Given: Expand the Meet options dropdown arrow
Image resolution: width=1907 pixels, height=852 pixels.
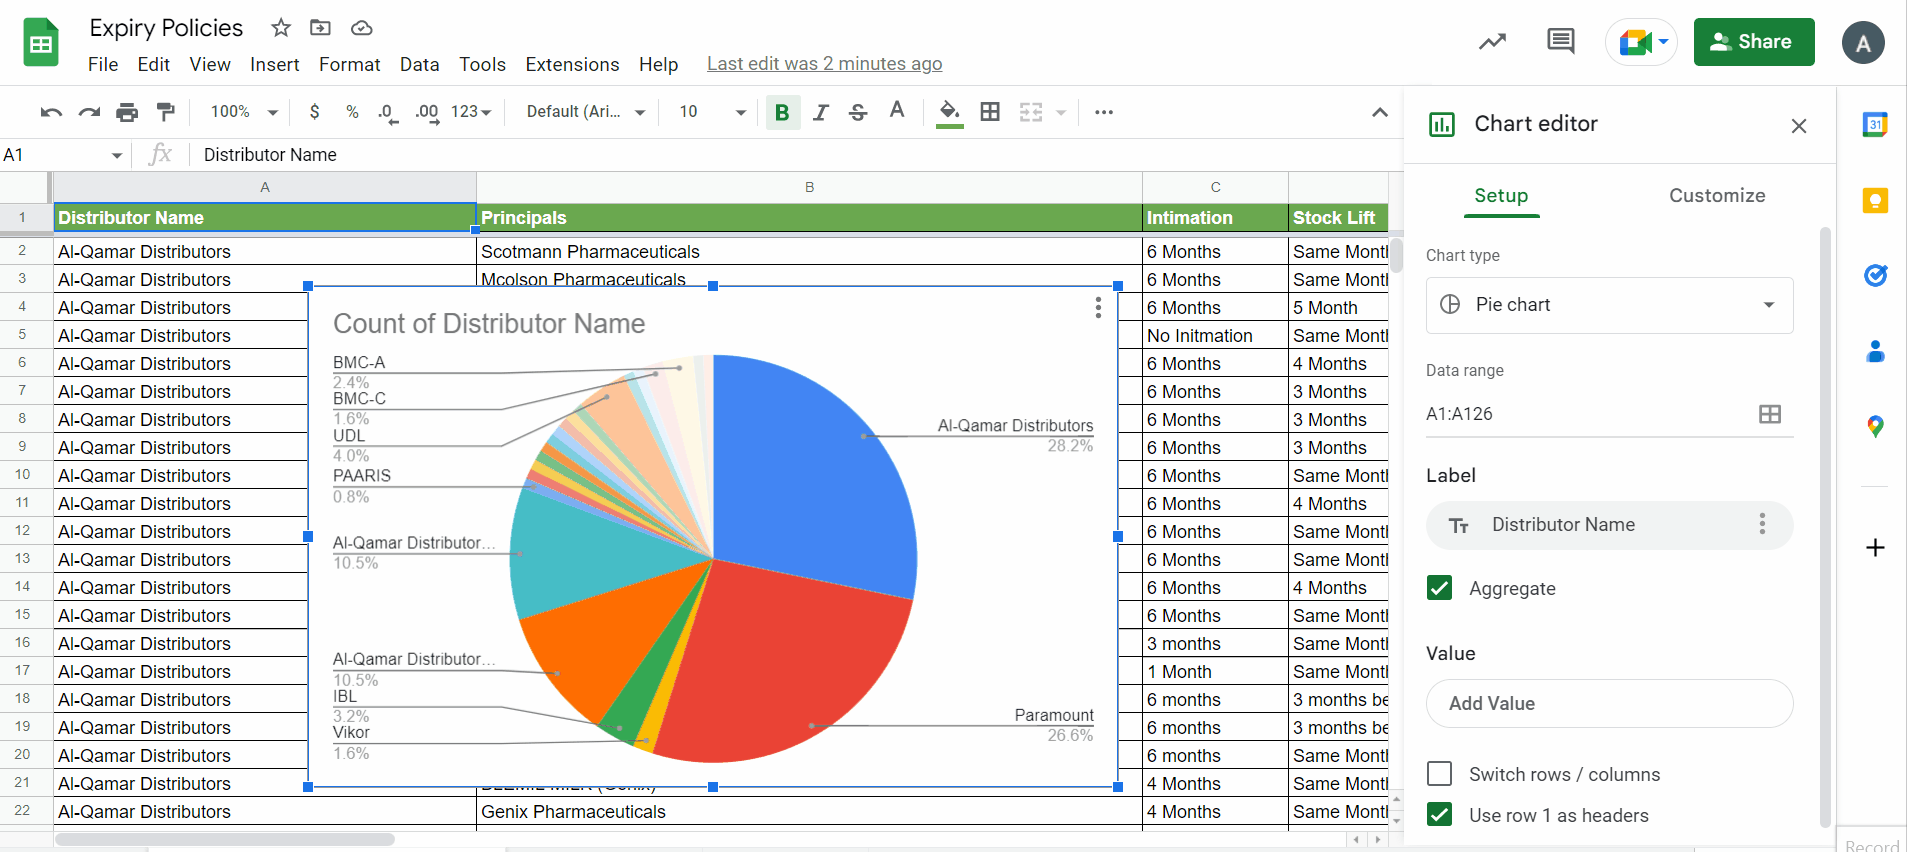Looking at the screenshot, I should tap(1663, 42).
